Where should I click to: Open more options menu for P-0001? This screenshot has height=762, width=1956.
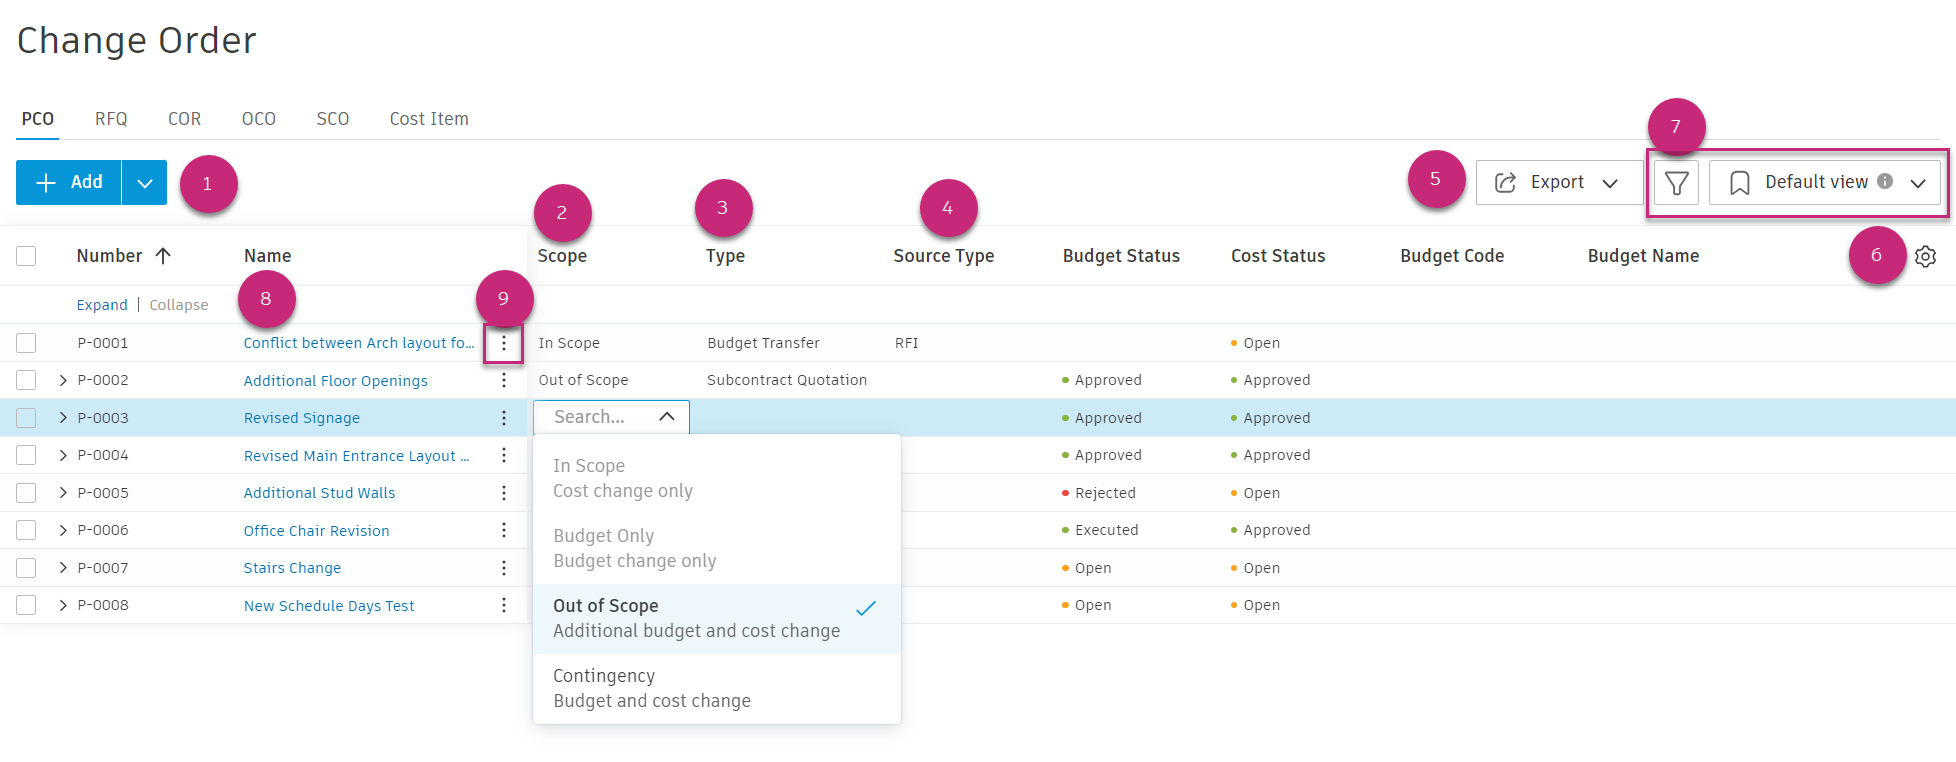pos(504,343)
